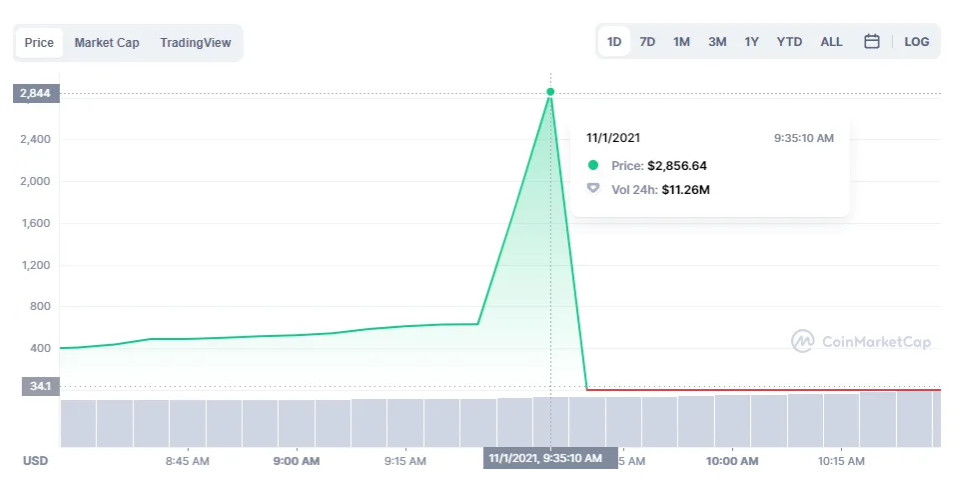Select the 1D time range

click(614, 42)
